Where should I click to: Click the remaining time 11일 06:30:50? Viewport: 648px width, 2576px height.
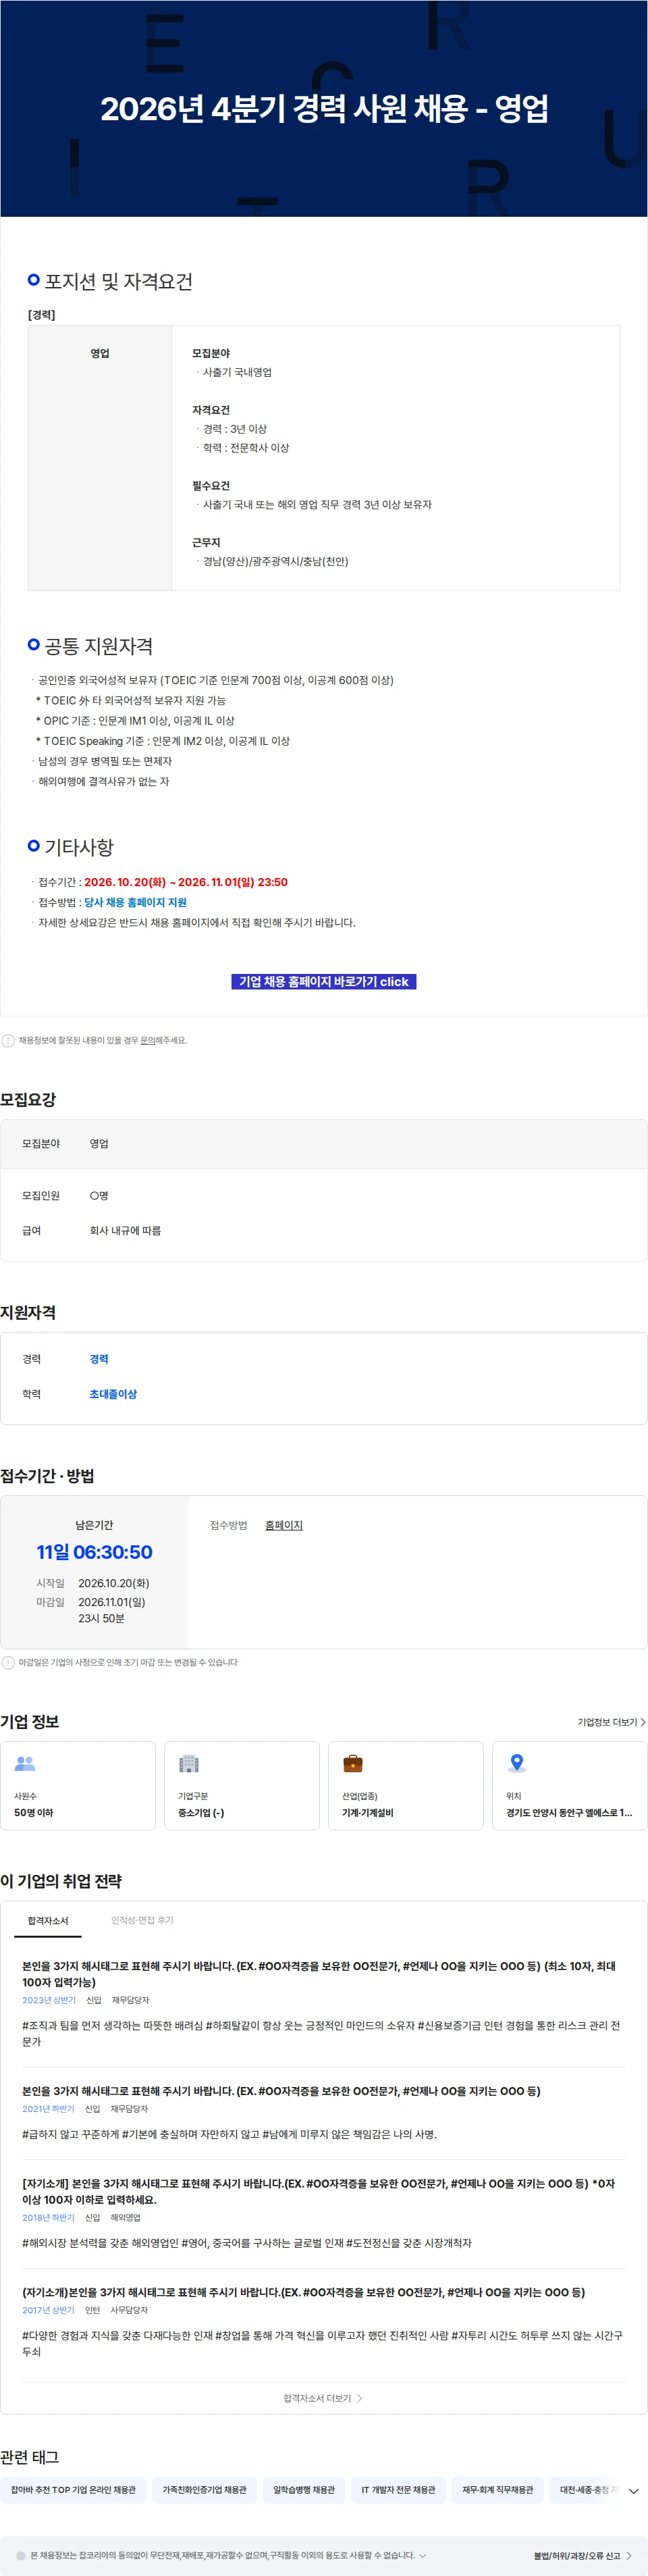94,1552
